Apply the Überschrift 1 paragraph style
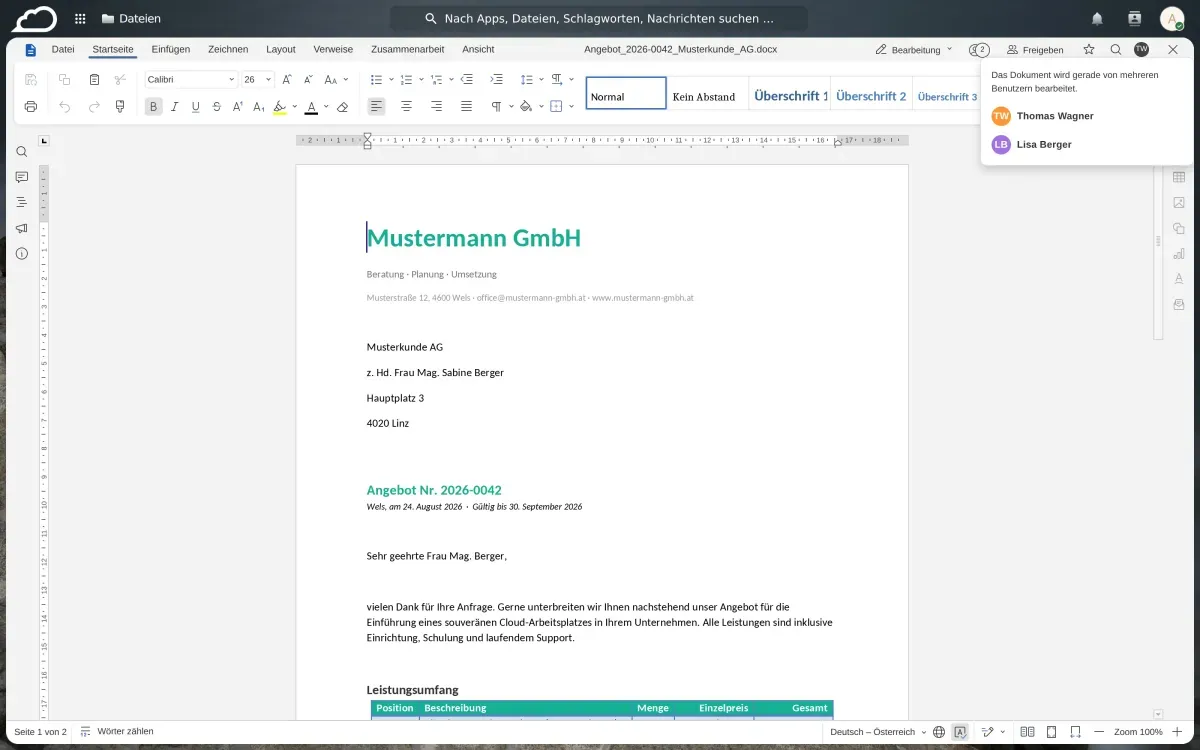This screenshot has width=1200, height=750. pos(790,96)
